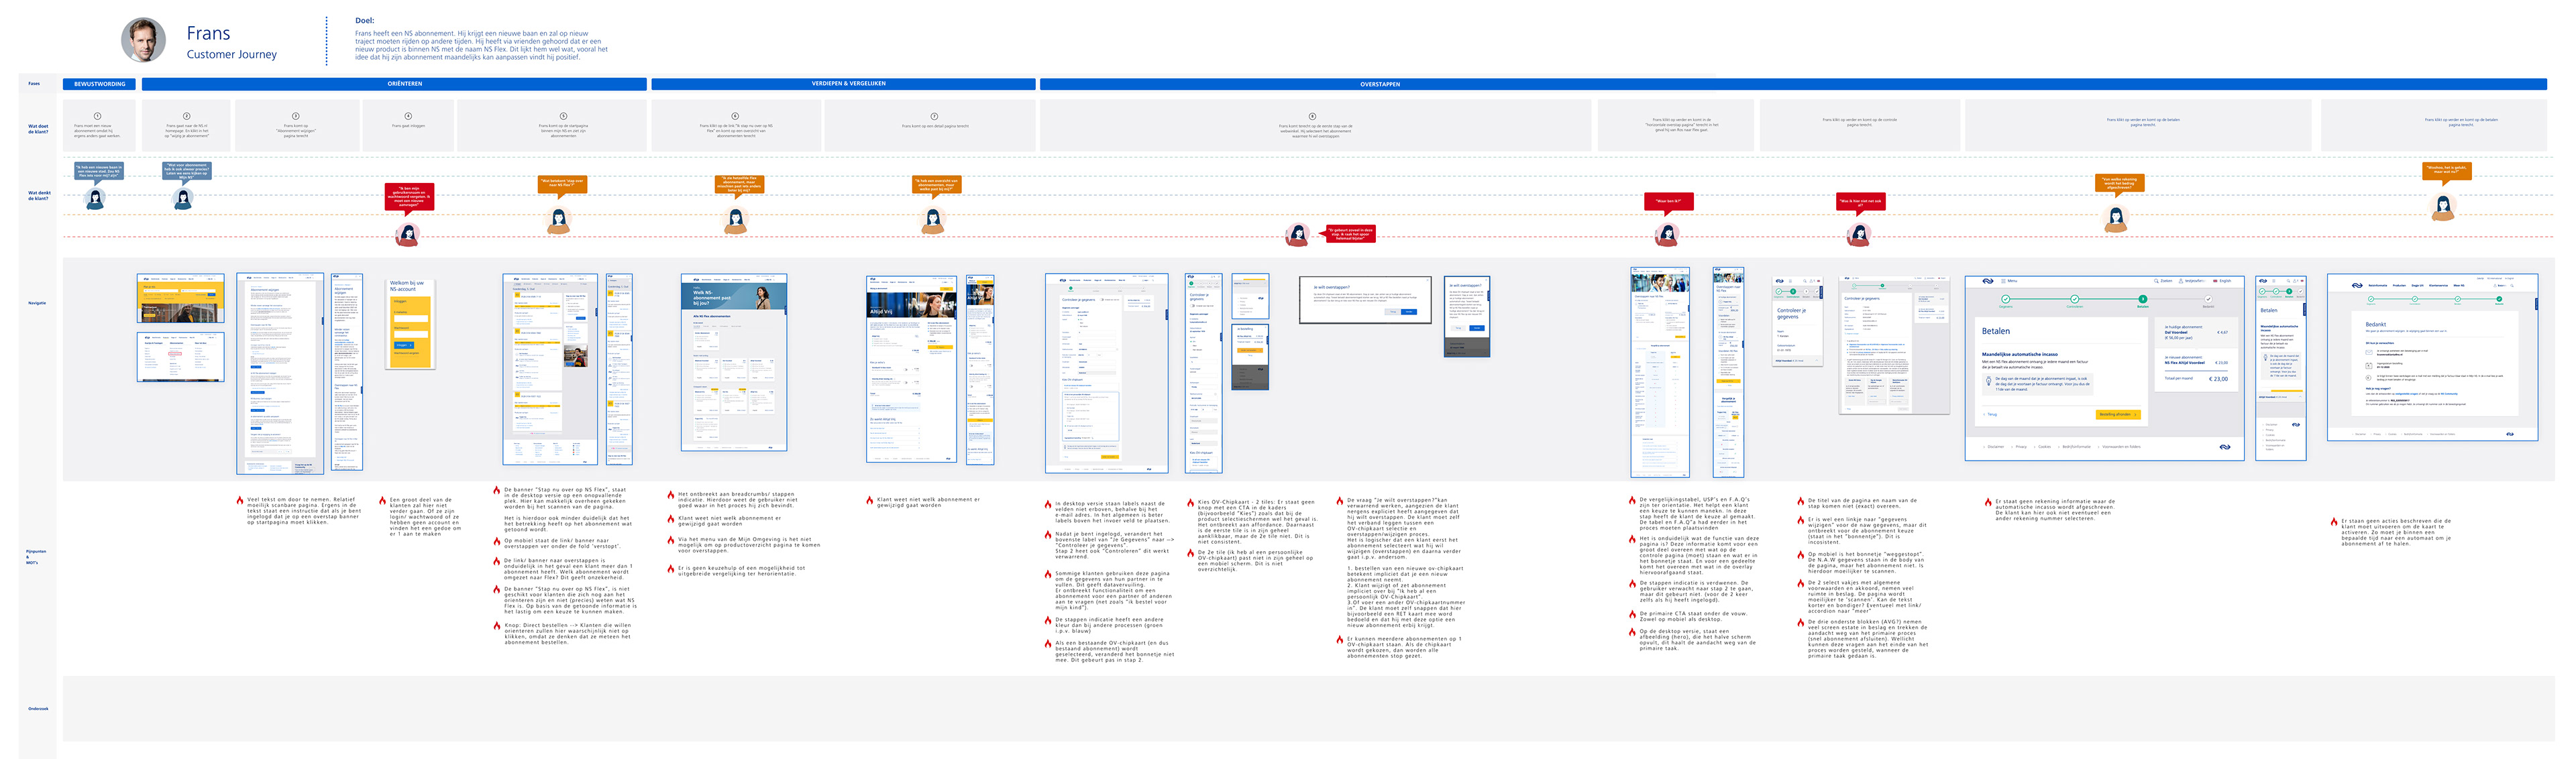Screen dimensions: 2576x759
Task: Click the step 4 'Frans gaat inloggen' circle
Action: (x=408, y=116)
